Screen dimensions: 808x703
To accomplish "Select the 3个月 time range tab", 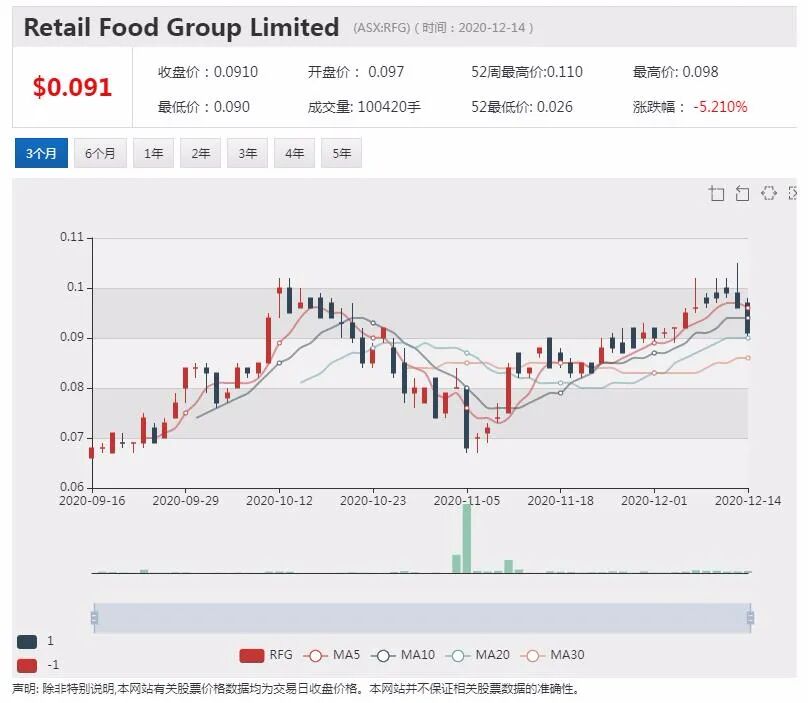I will coord(41,153).
